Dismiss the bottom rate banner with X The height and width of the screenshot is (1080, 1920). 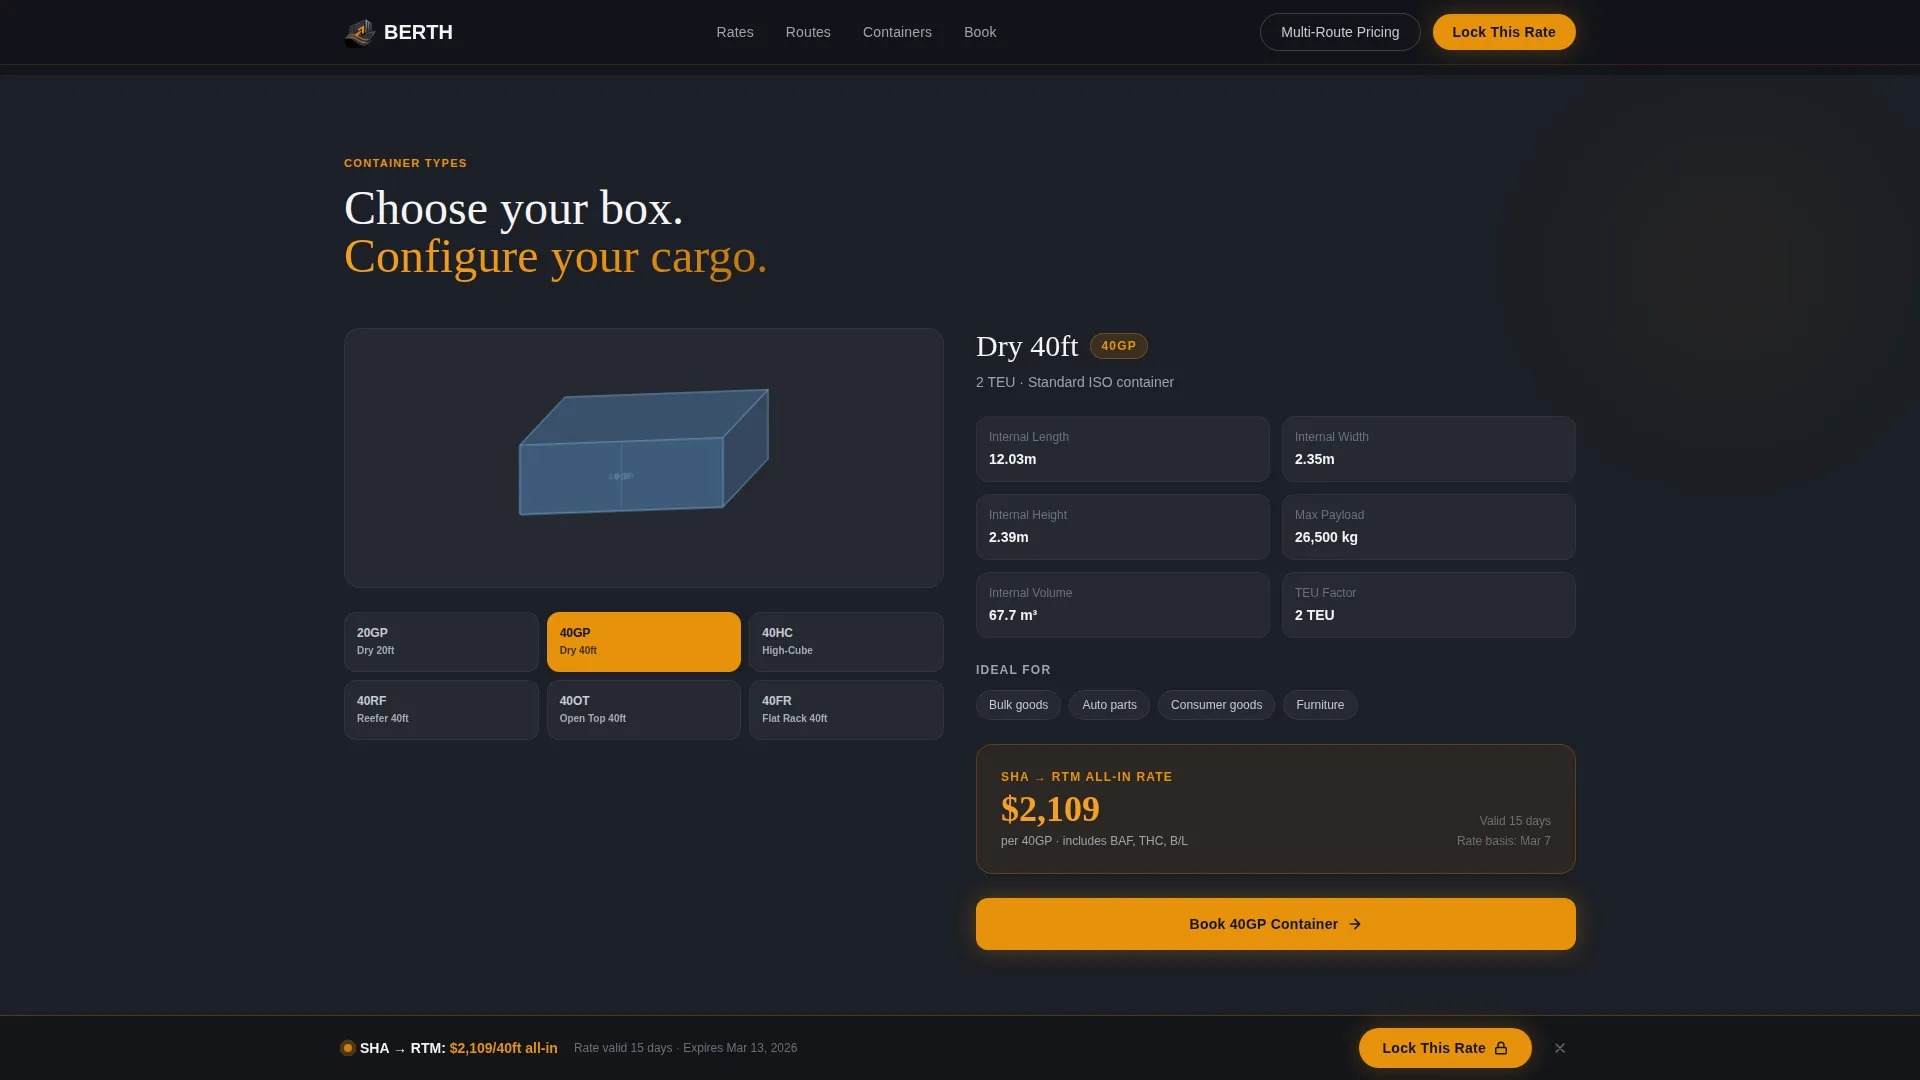pos(1560,1048)
